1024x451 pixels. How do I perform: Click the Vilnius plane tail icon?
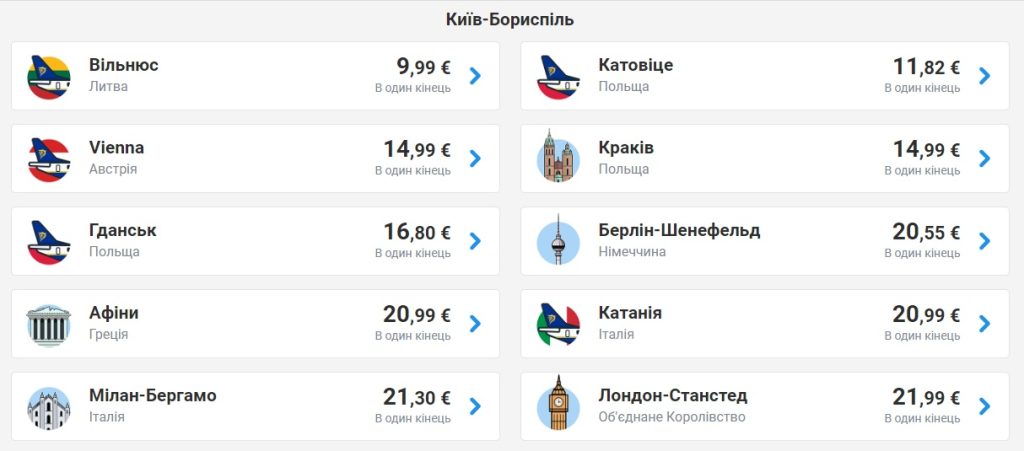pos(49,76)
